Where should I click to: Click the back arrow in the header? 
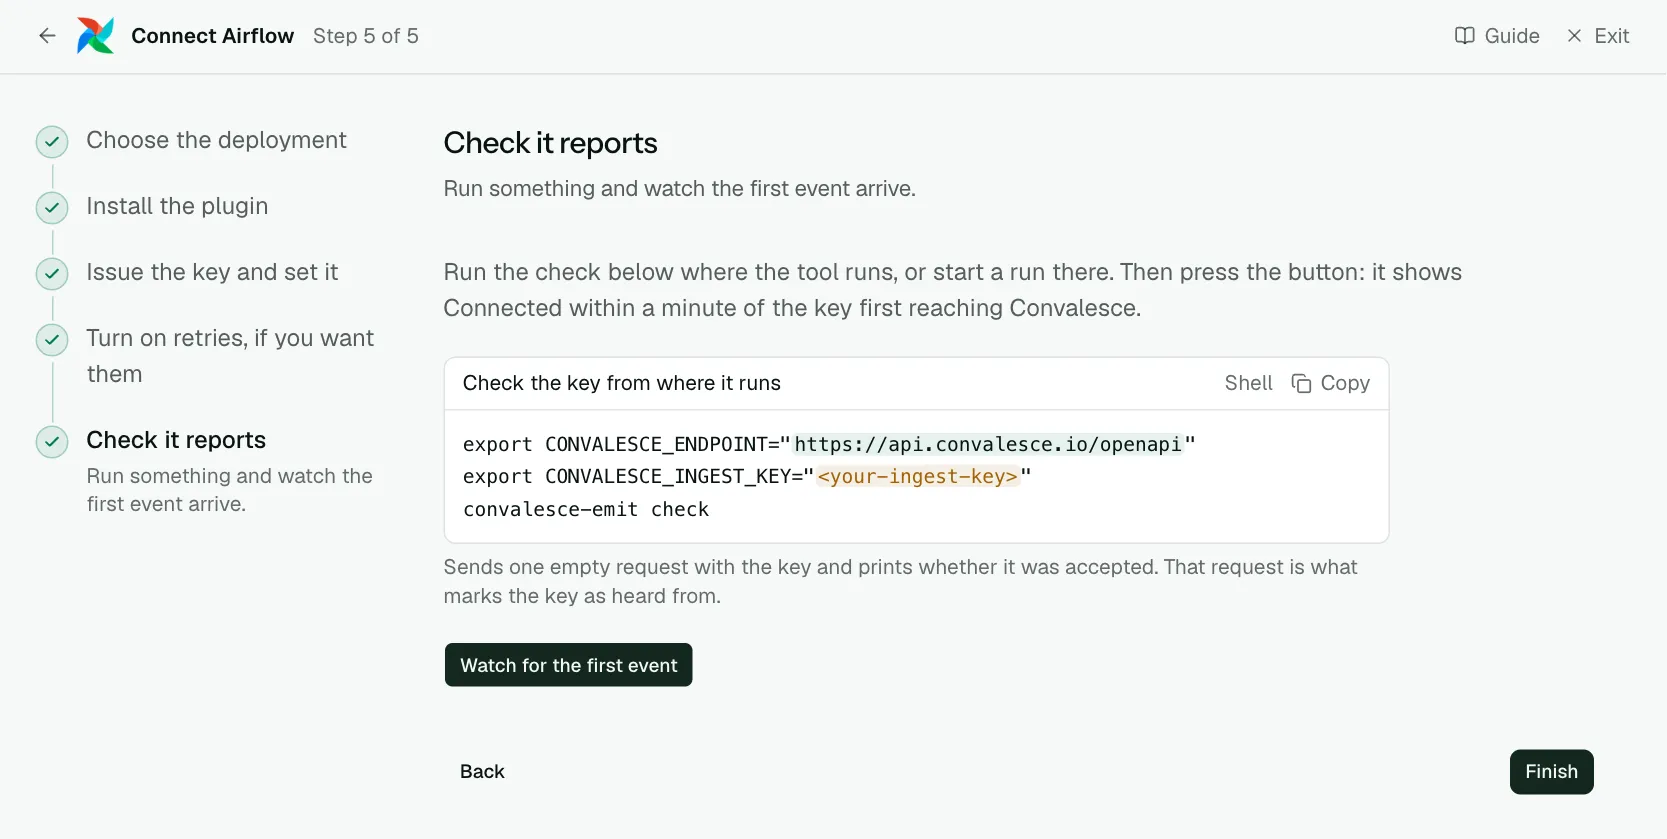[47, 36]
